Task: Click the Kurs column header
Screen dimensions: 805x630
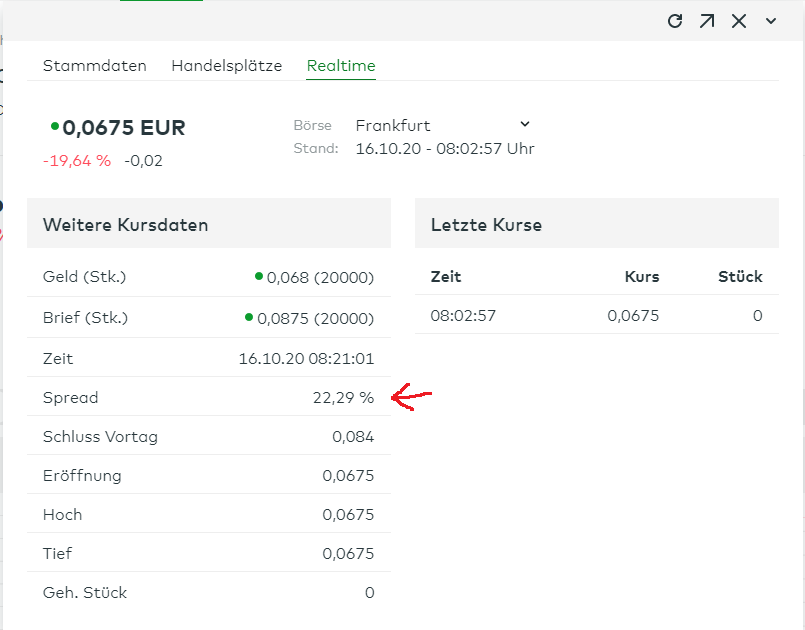Action: [641, 277]
